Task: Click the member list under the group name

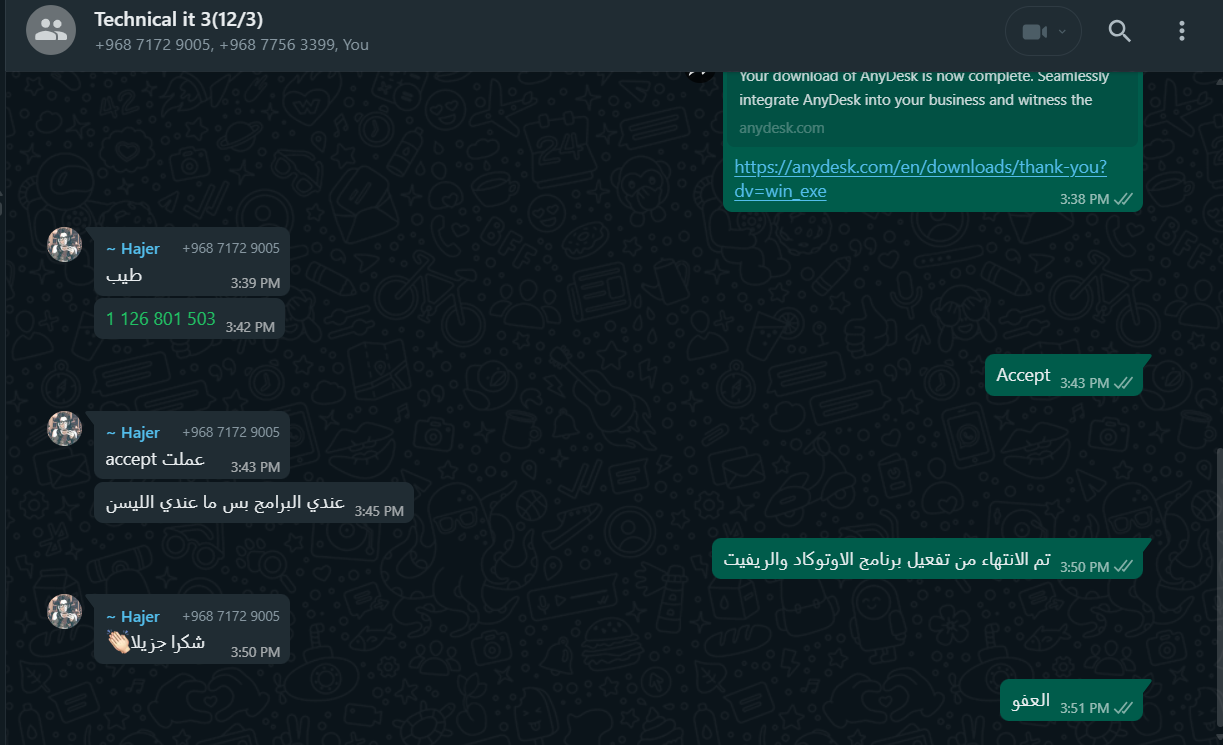Action: [232, 45]
